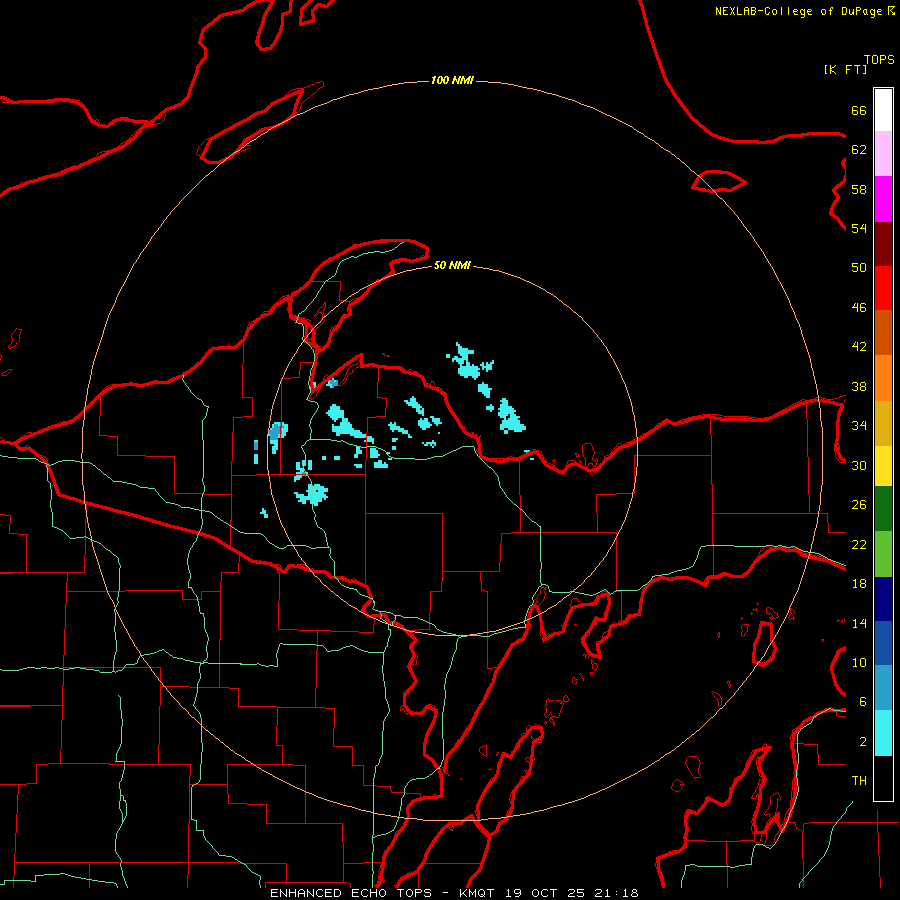Click the 2 legend value

coord(863,742)
